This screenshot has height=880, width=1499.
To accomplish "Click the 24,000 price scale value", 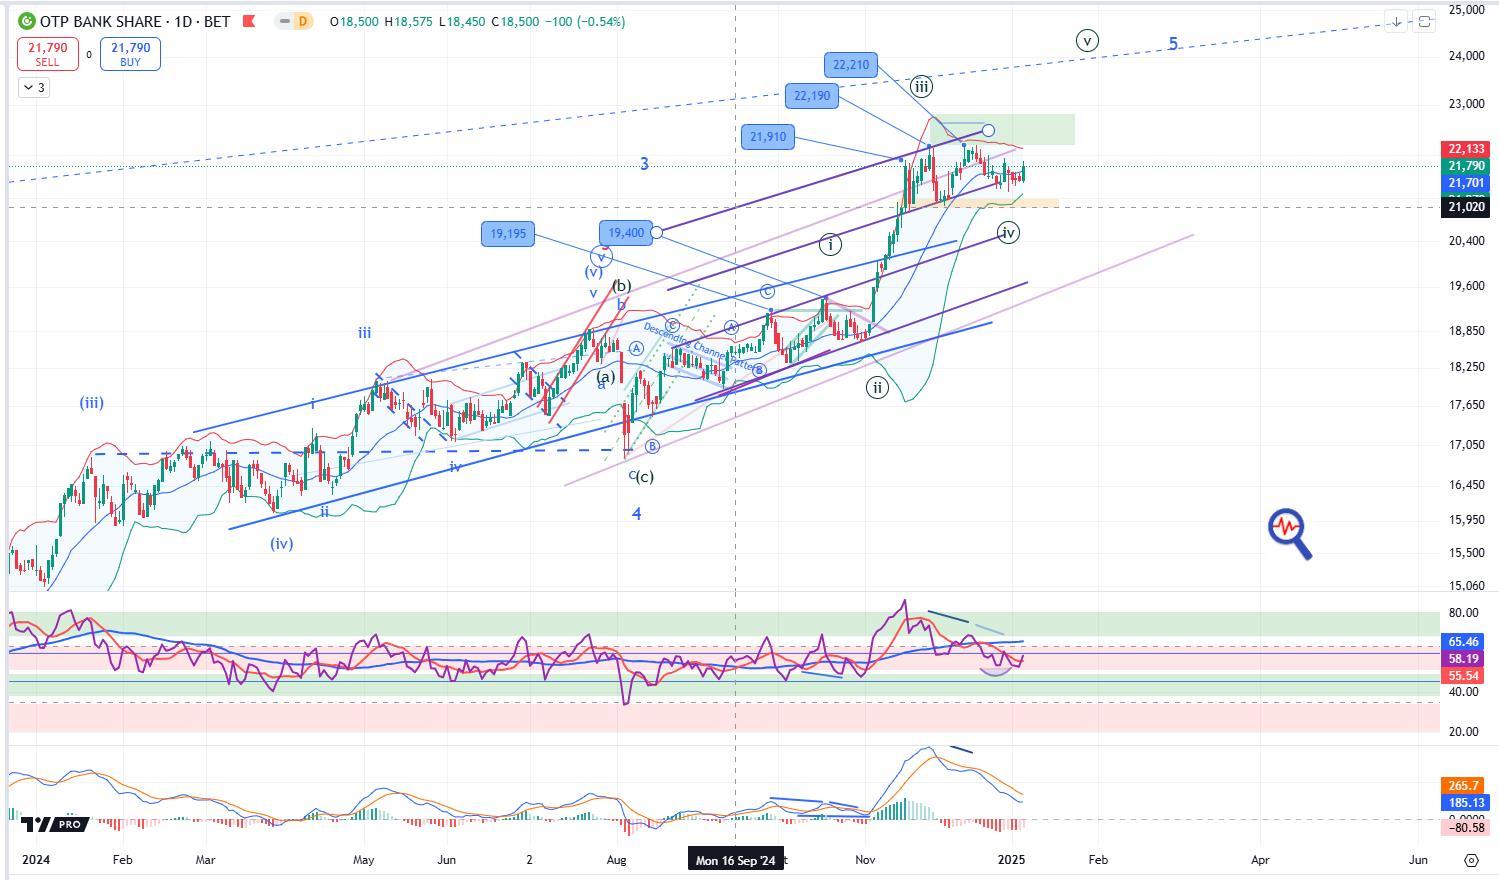I will pos(1466,56).
